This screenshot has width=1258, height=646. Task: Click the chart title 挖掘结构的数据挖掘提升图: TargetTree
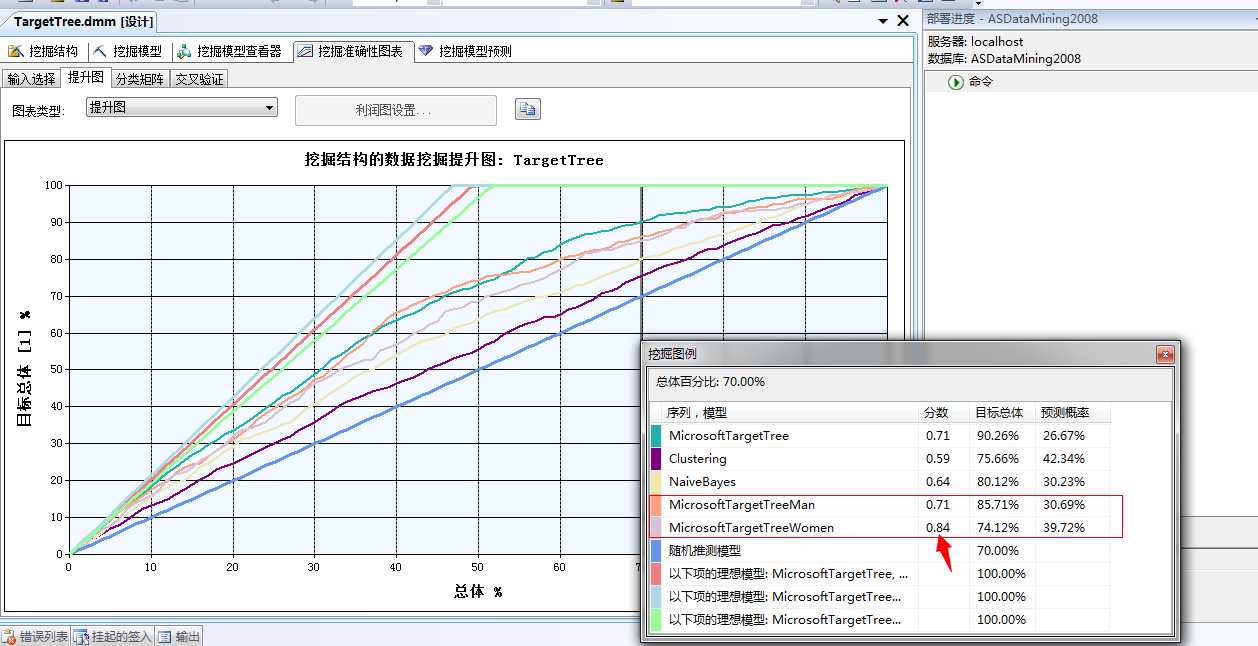point(454,160)
